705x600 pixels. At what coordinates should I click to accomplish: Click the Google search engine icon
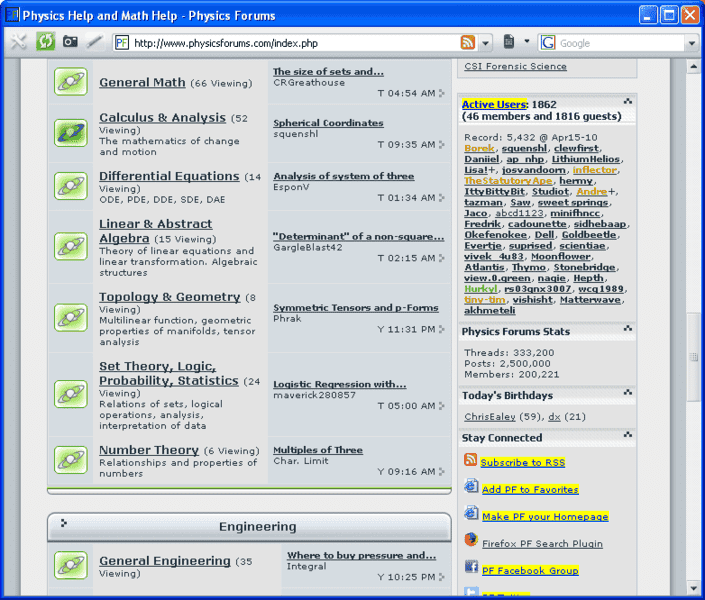click(548, 43)
